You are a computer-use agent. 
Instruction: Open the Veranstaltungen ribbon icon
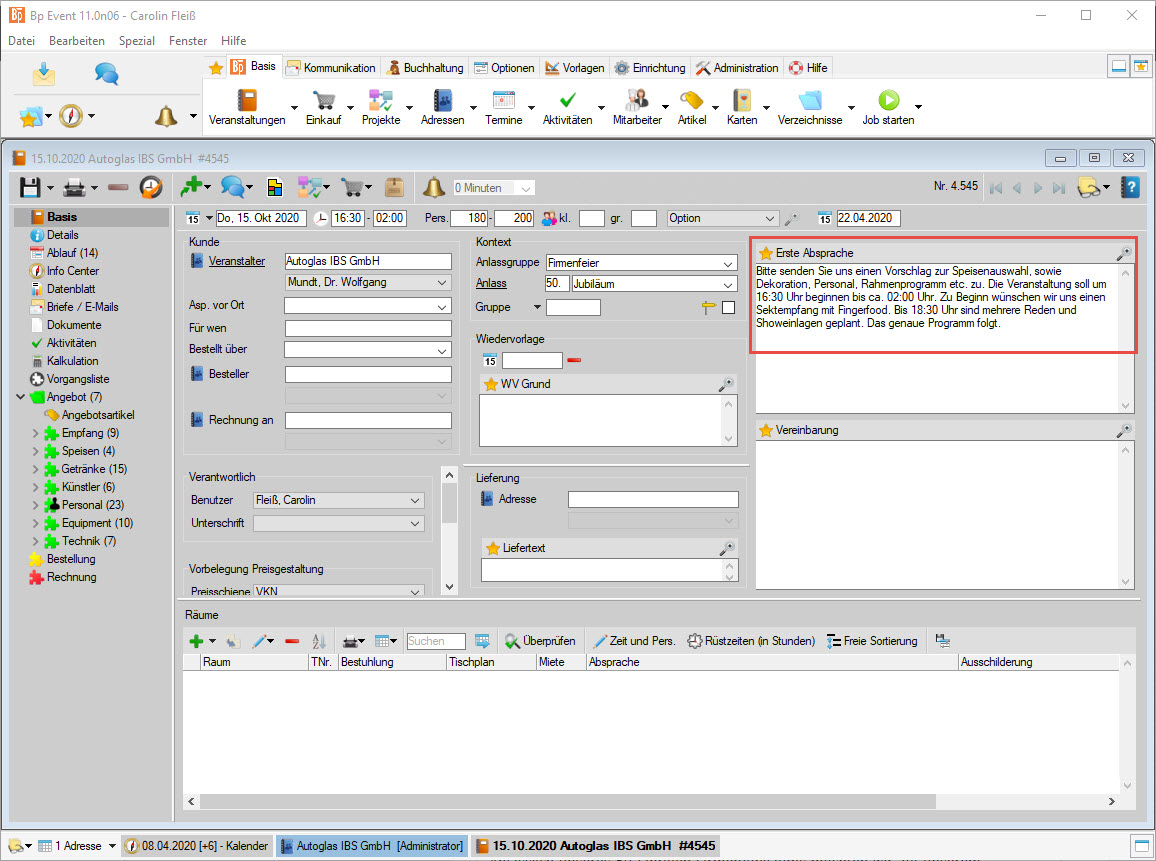(x=247, y=101)
